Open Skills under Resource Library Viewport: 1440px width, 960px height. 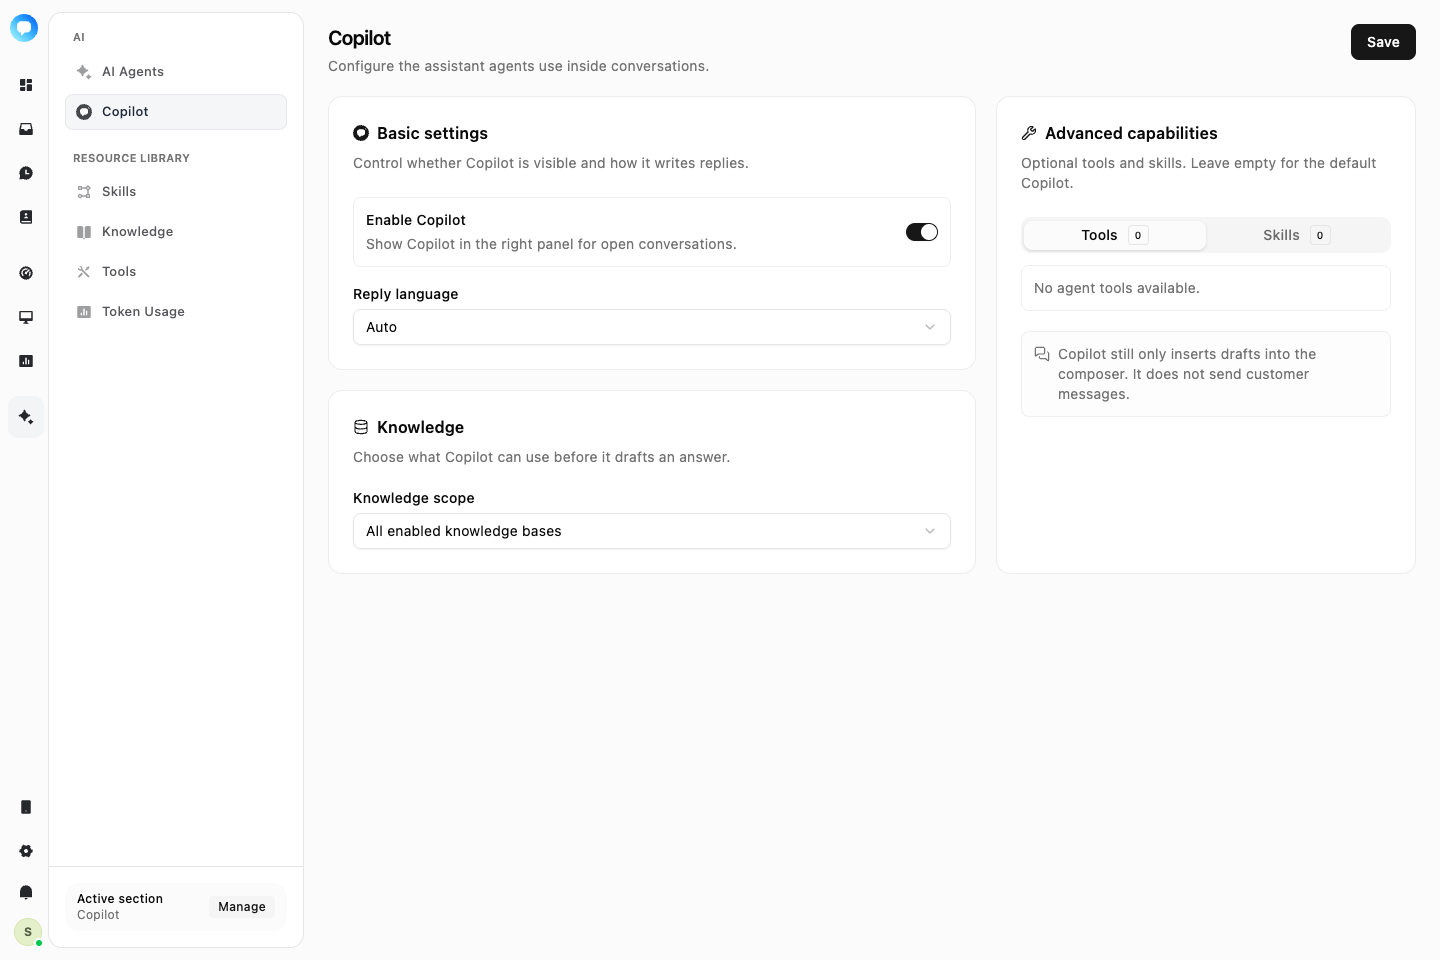tap(176, 192)
